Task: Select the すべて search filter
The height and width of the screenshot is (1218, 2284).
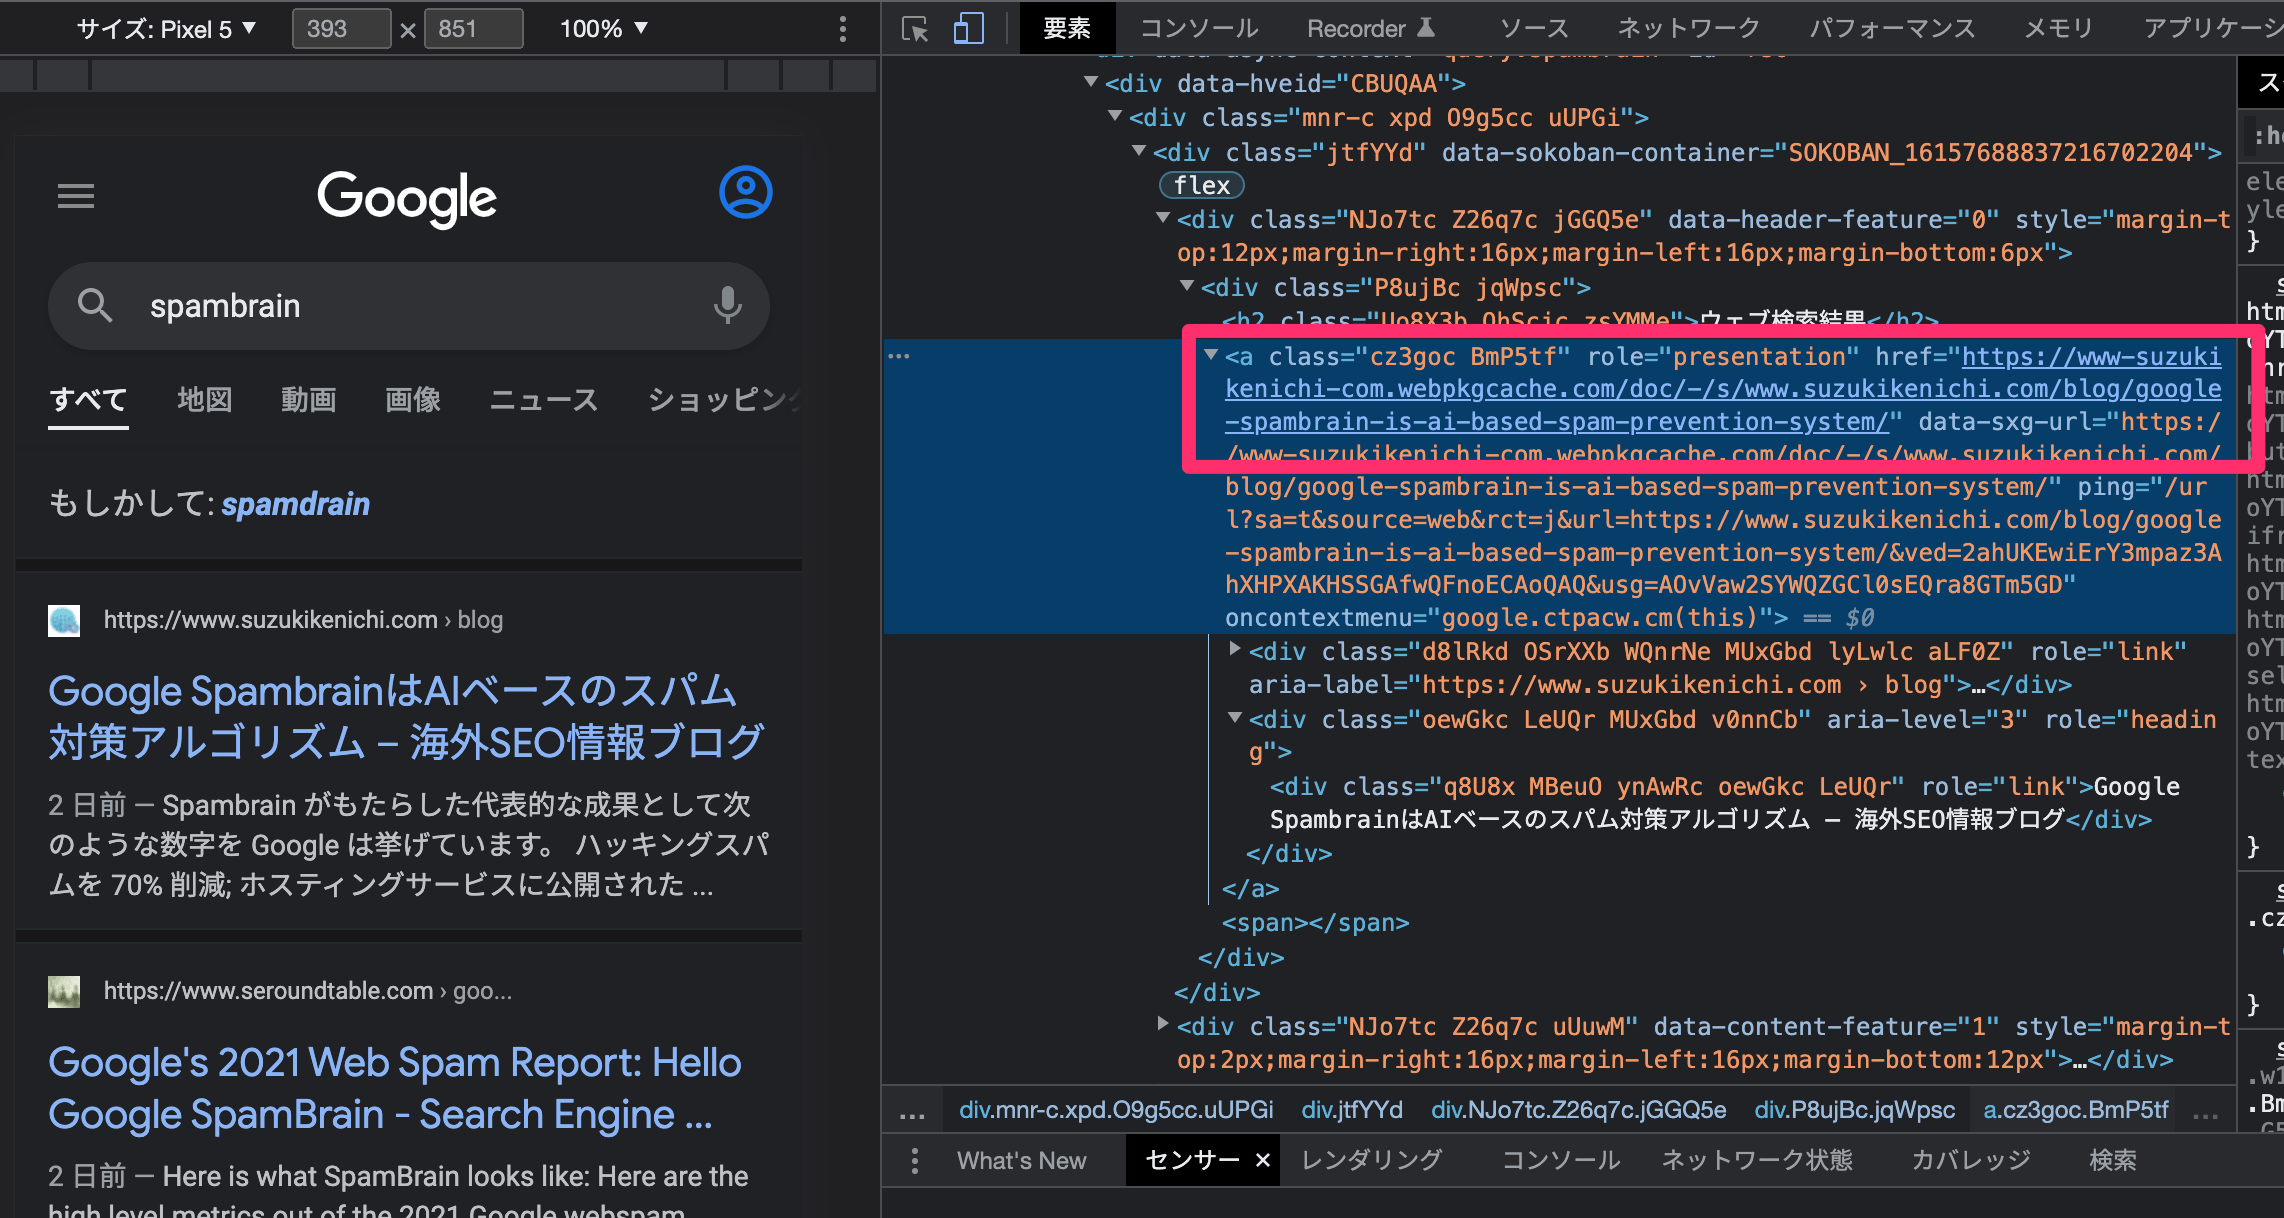Action: click(x=88, y=400)
